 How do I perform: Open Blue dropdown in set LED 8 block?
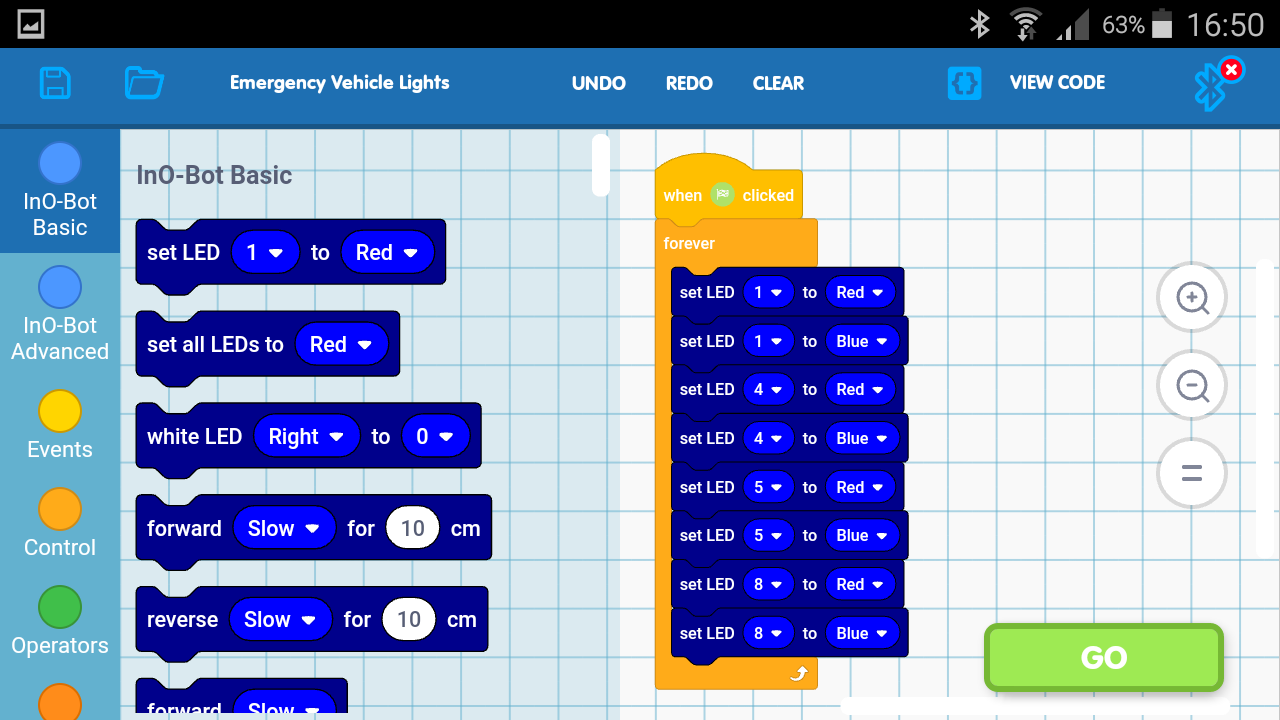(x=862, y=634)
